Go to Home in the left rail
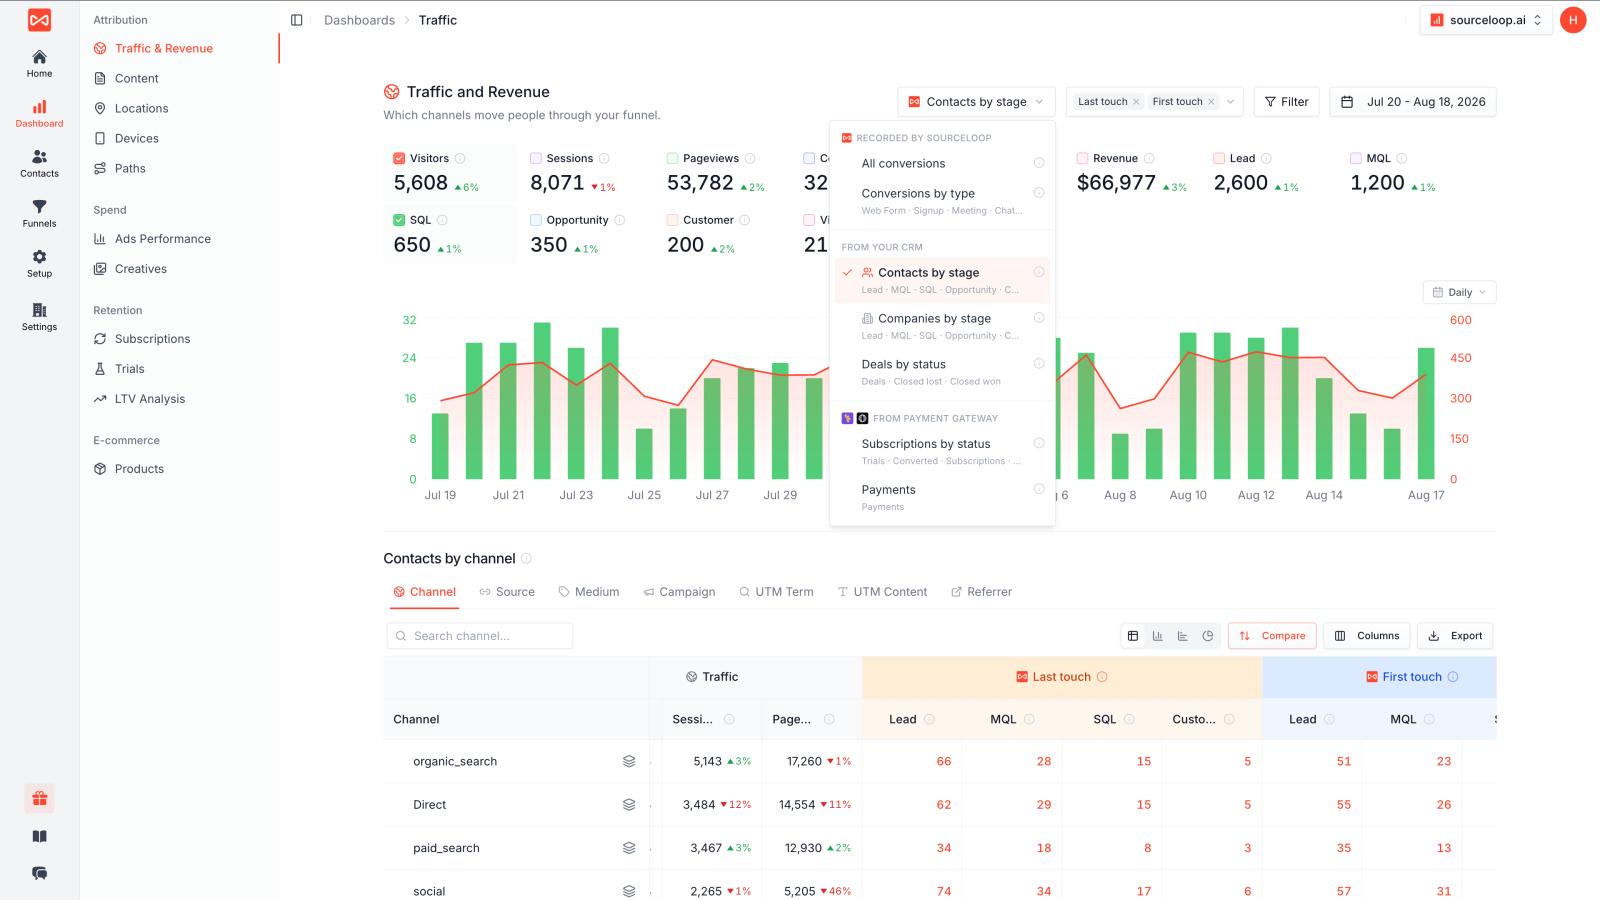1600x900 pixels. [39, 63]
